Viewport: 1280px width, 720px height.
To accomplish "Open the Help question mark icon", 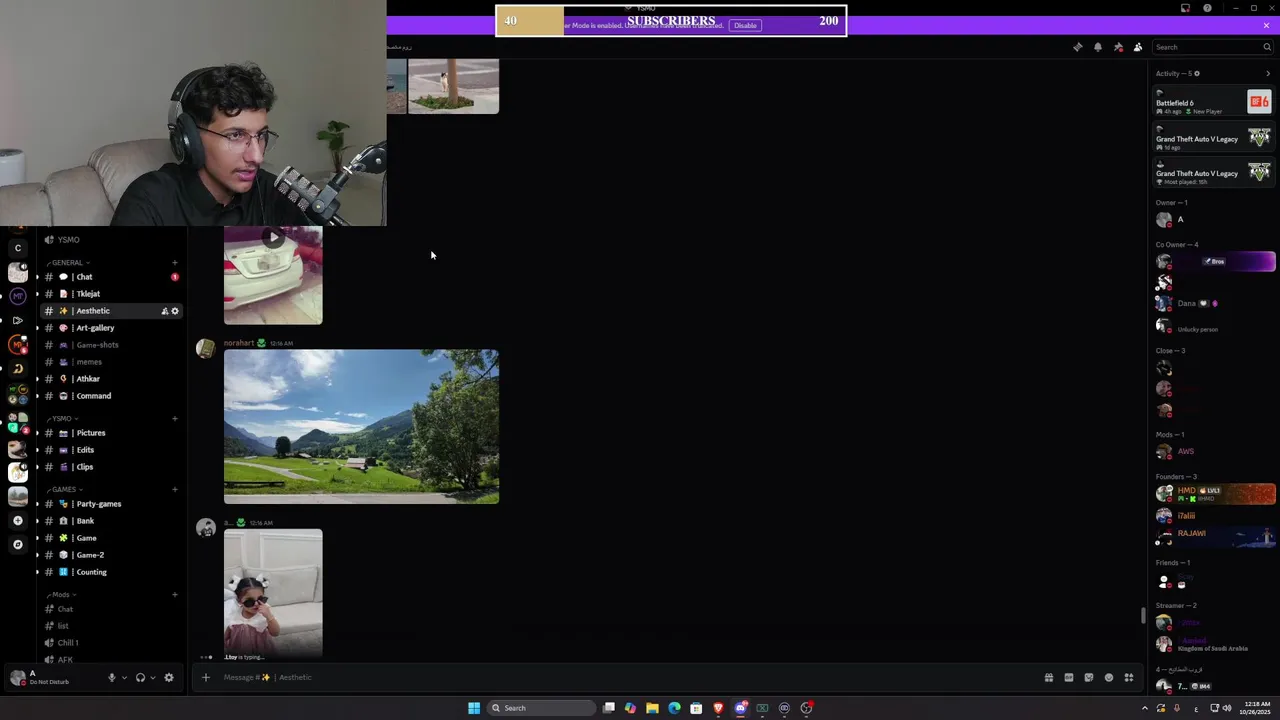I will tap(1207, 8).
